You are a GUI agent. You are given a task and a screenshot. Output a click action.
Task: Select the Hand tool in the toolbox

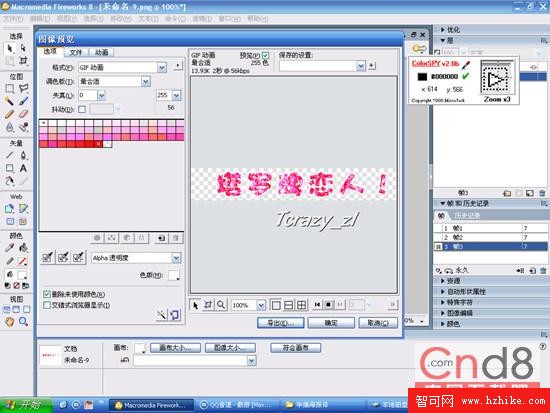[9, 321]
